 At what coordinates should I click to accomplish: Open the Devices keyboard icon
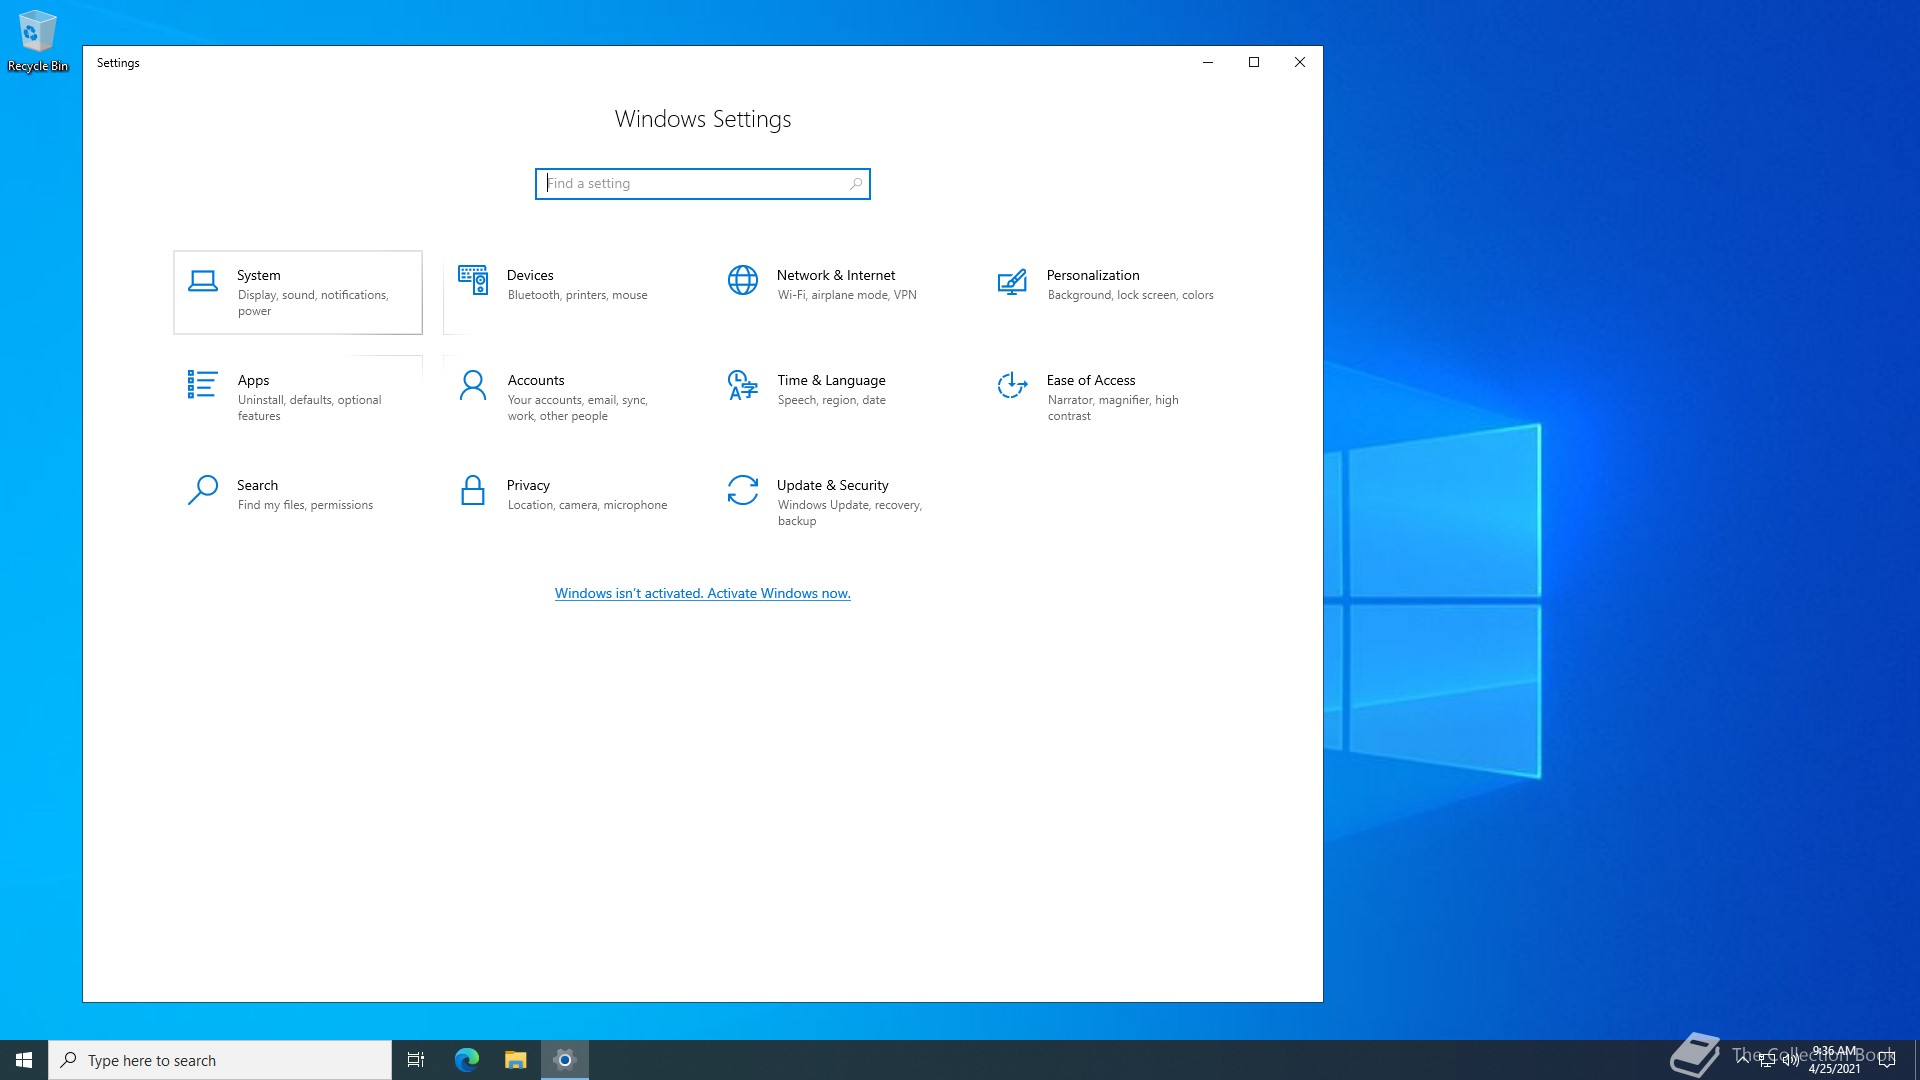point(473,280)
